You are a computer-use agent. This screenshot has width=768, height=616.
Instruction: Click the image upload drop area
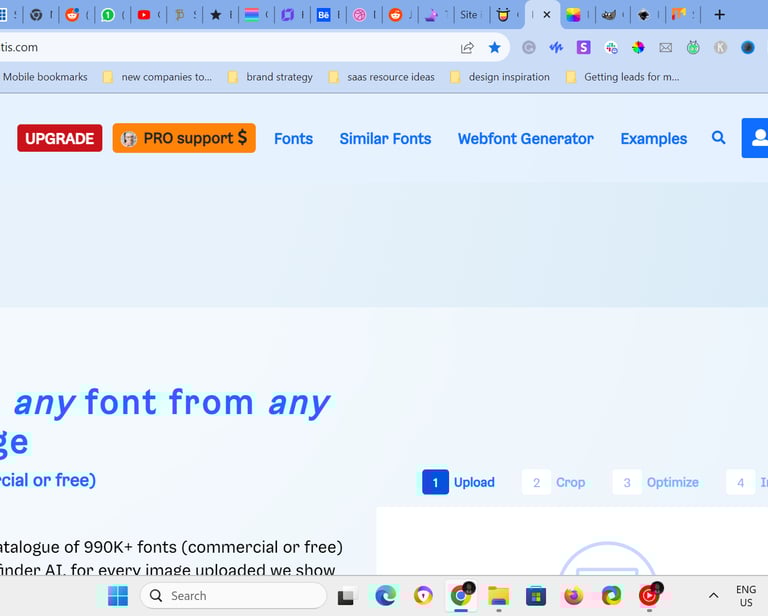[x=572, y=541]
